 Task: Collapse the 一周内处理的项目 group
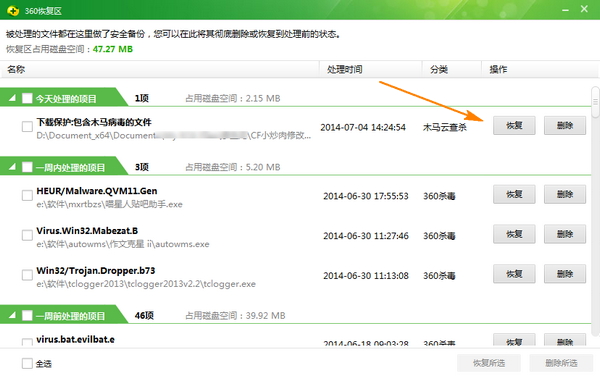(x=12, y=167)
